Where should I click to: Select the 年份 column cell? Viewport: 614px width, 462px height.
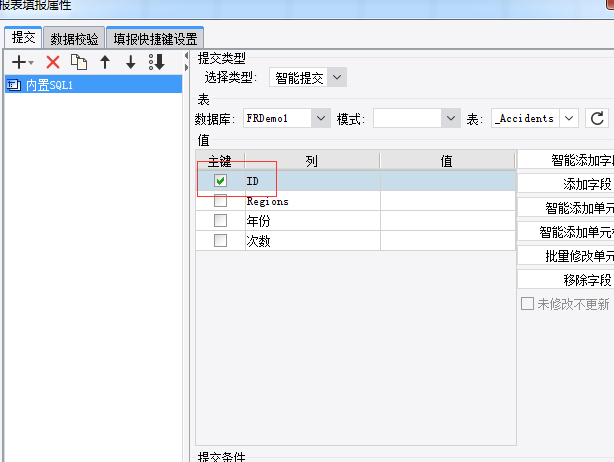click(x=312, y=221)
